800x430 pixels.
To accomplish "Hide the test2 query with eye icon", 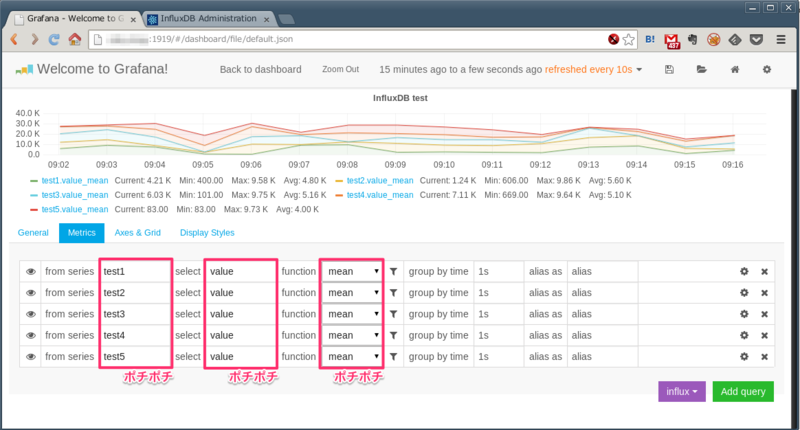I will [31, 293].
